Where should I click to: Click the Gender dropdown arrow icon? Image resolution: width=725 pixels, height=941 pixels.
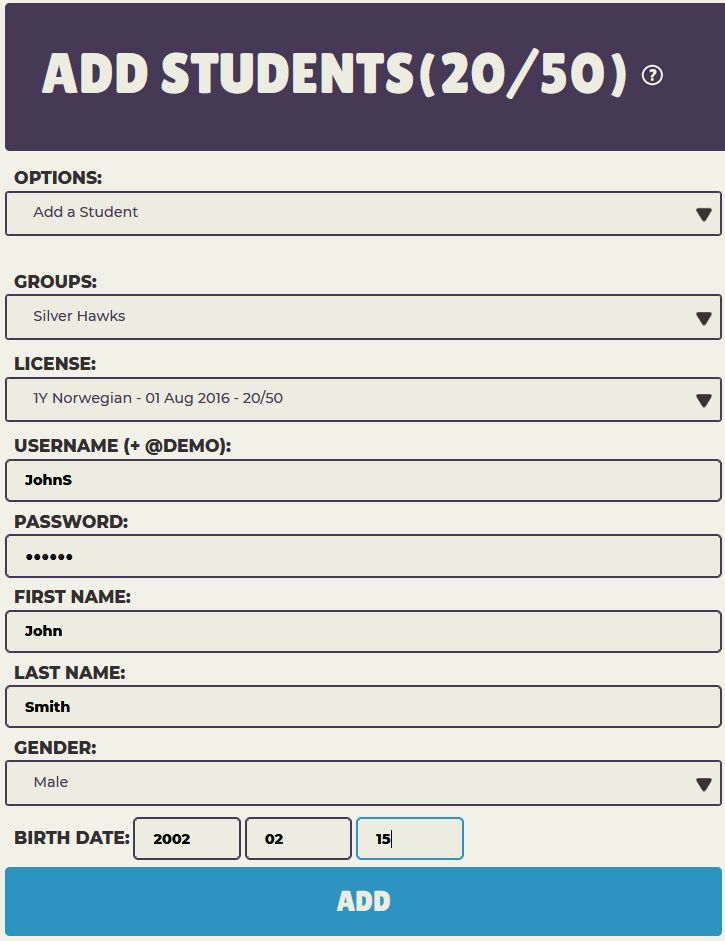[x=703, y=784]
